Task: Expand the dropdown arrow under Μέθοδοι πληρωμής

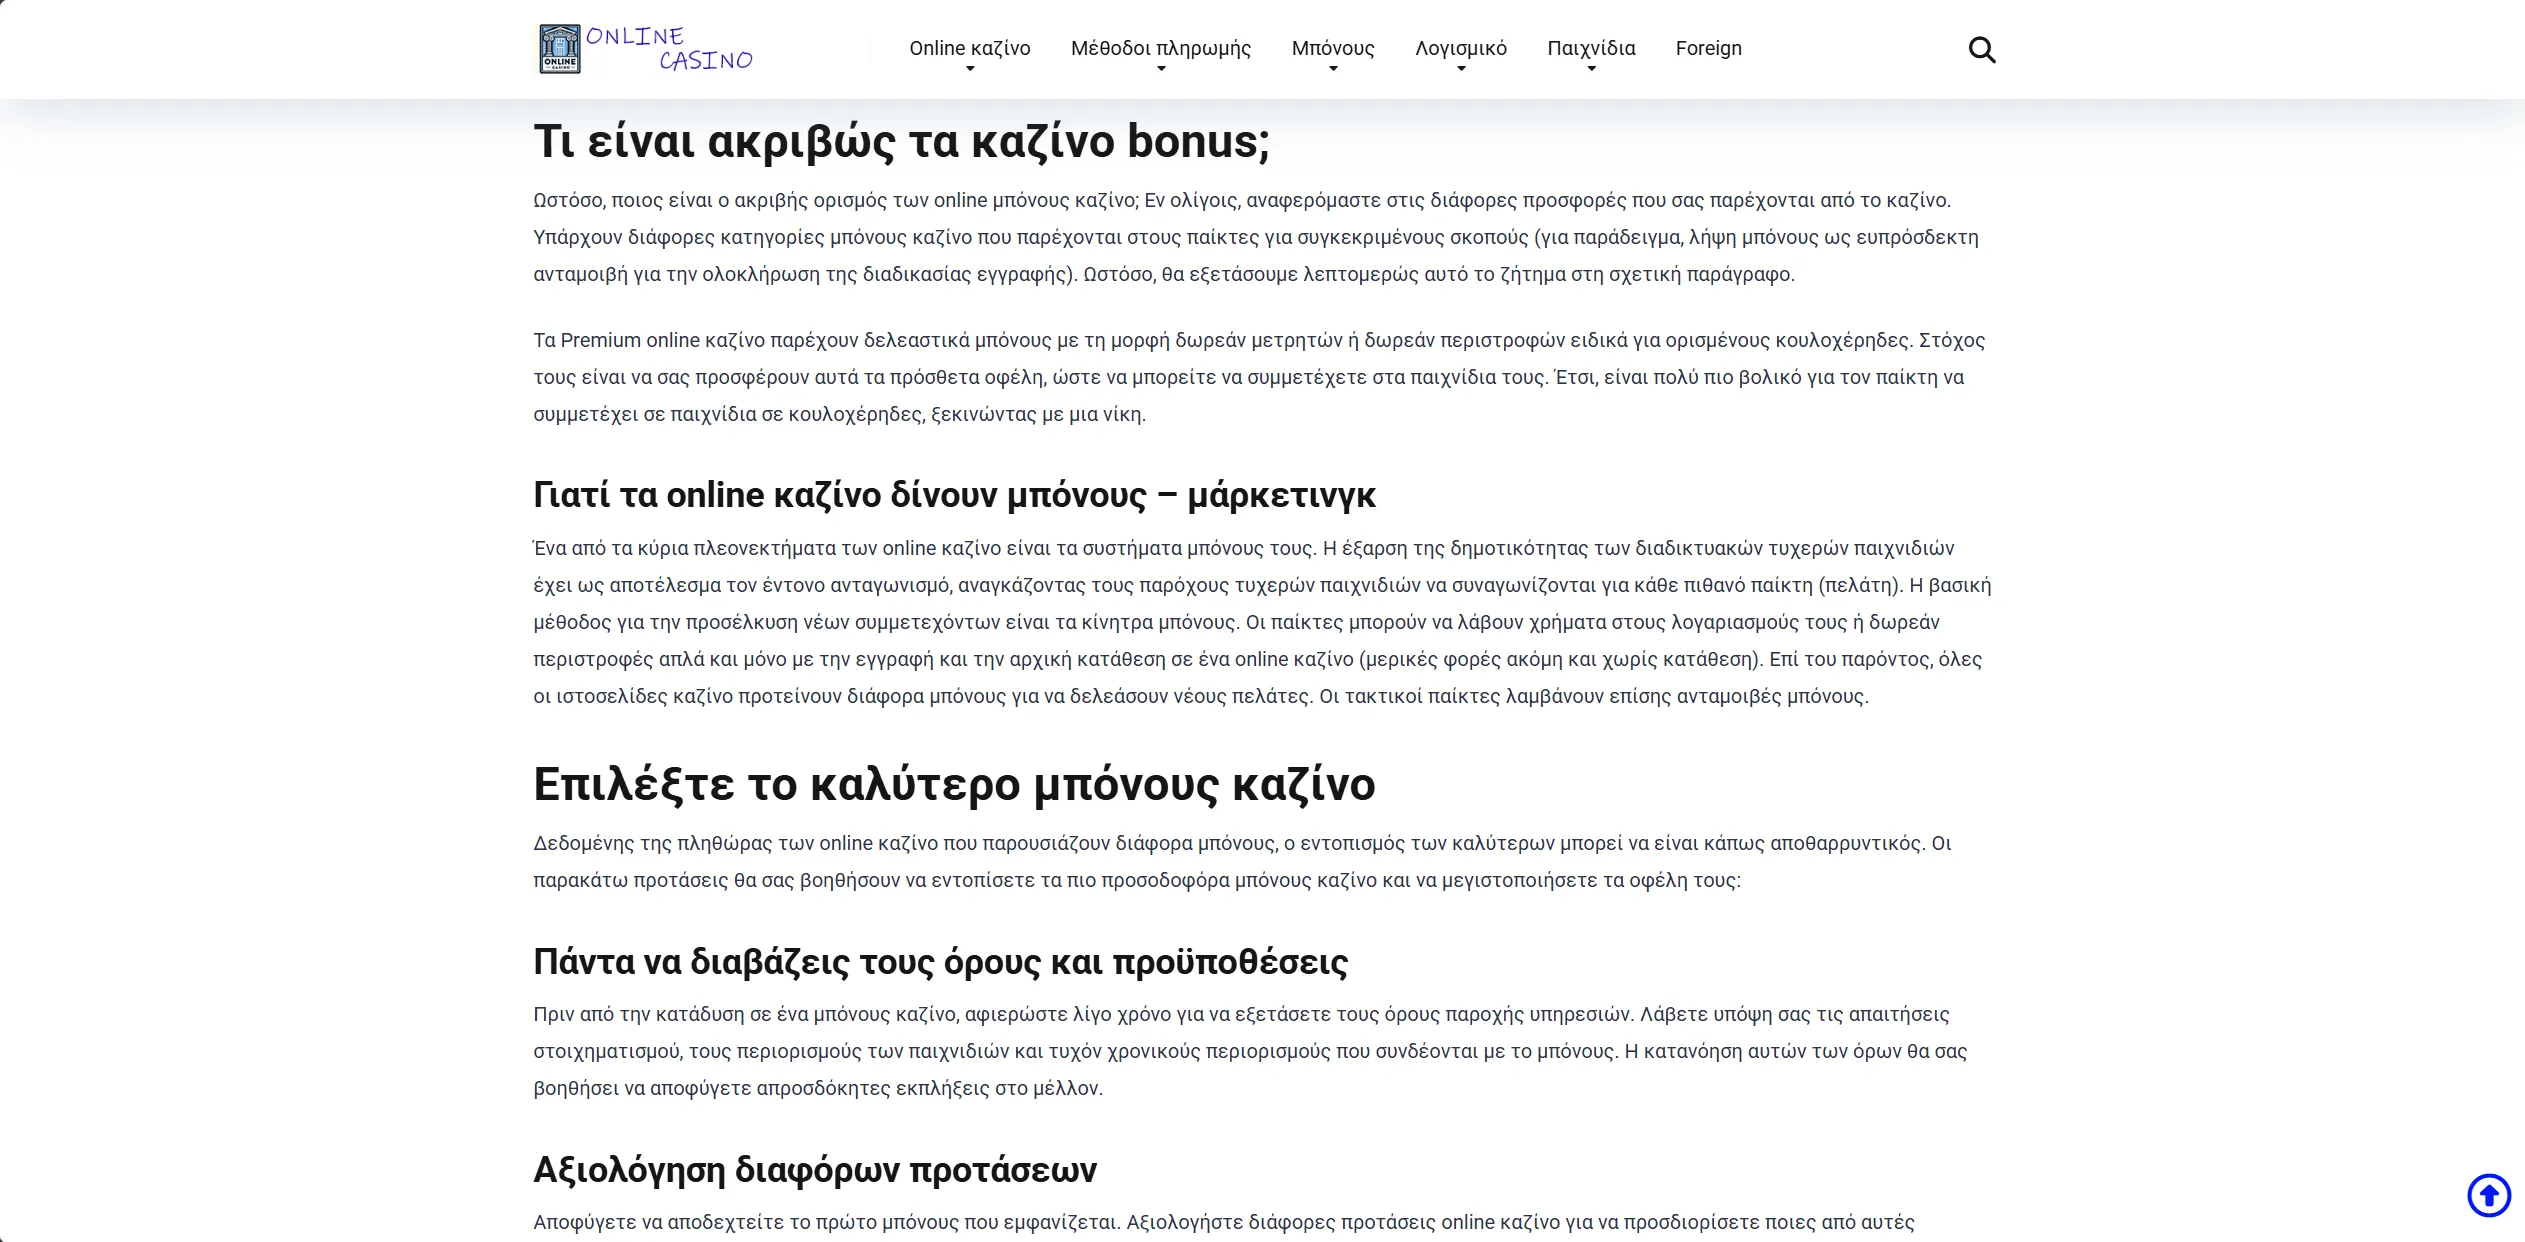Action: point(1161,69)
